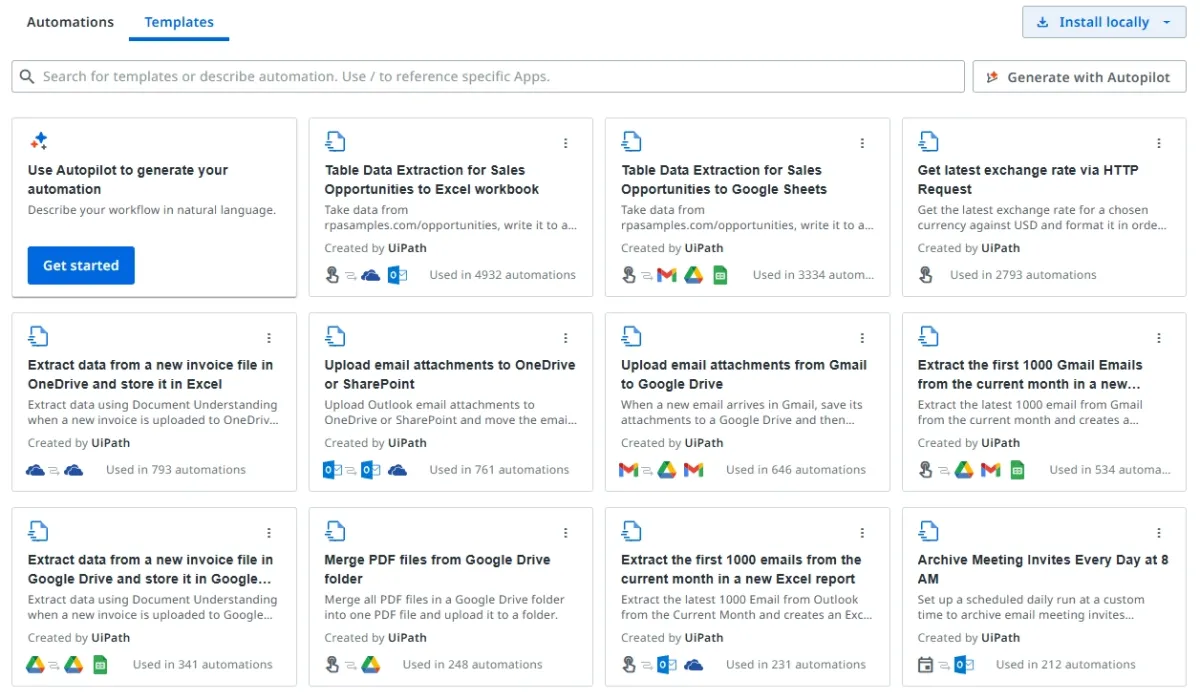The image size is (1200, 700).
Task: Click Google Drive icon in Upload Gmail attachments card
Action: (666, 470)
